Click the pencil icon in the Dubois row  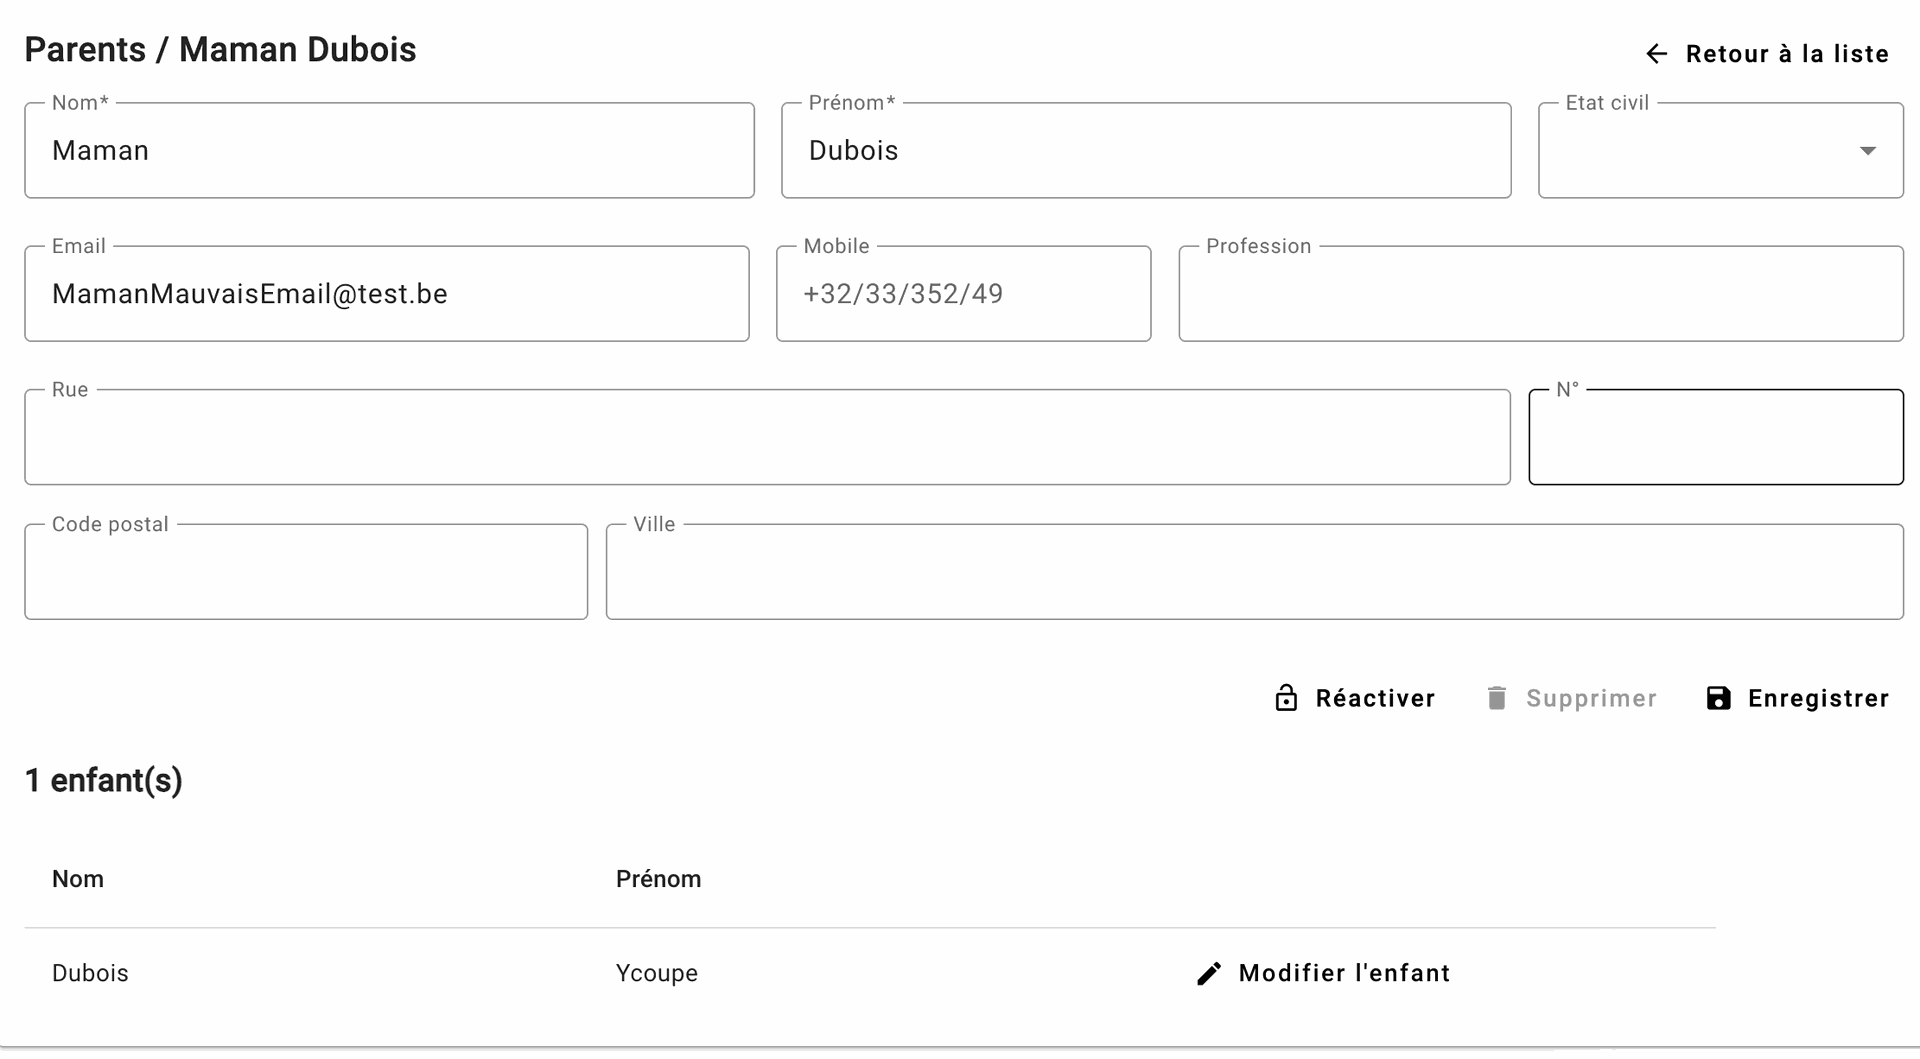point(1209,974)
